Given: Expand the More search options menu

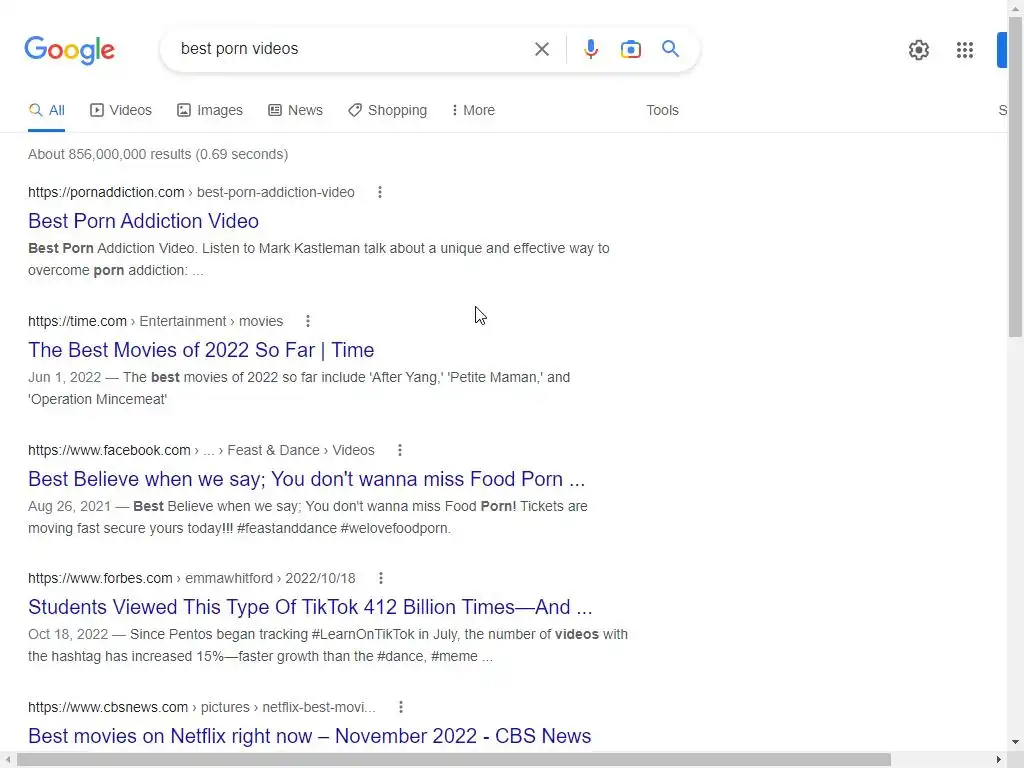Looking at the screenshot, I should click(473, 110).
